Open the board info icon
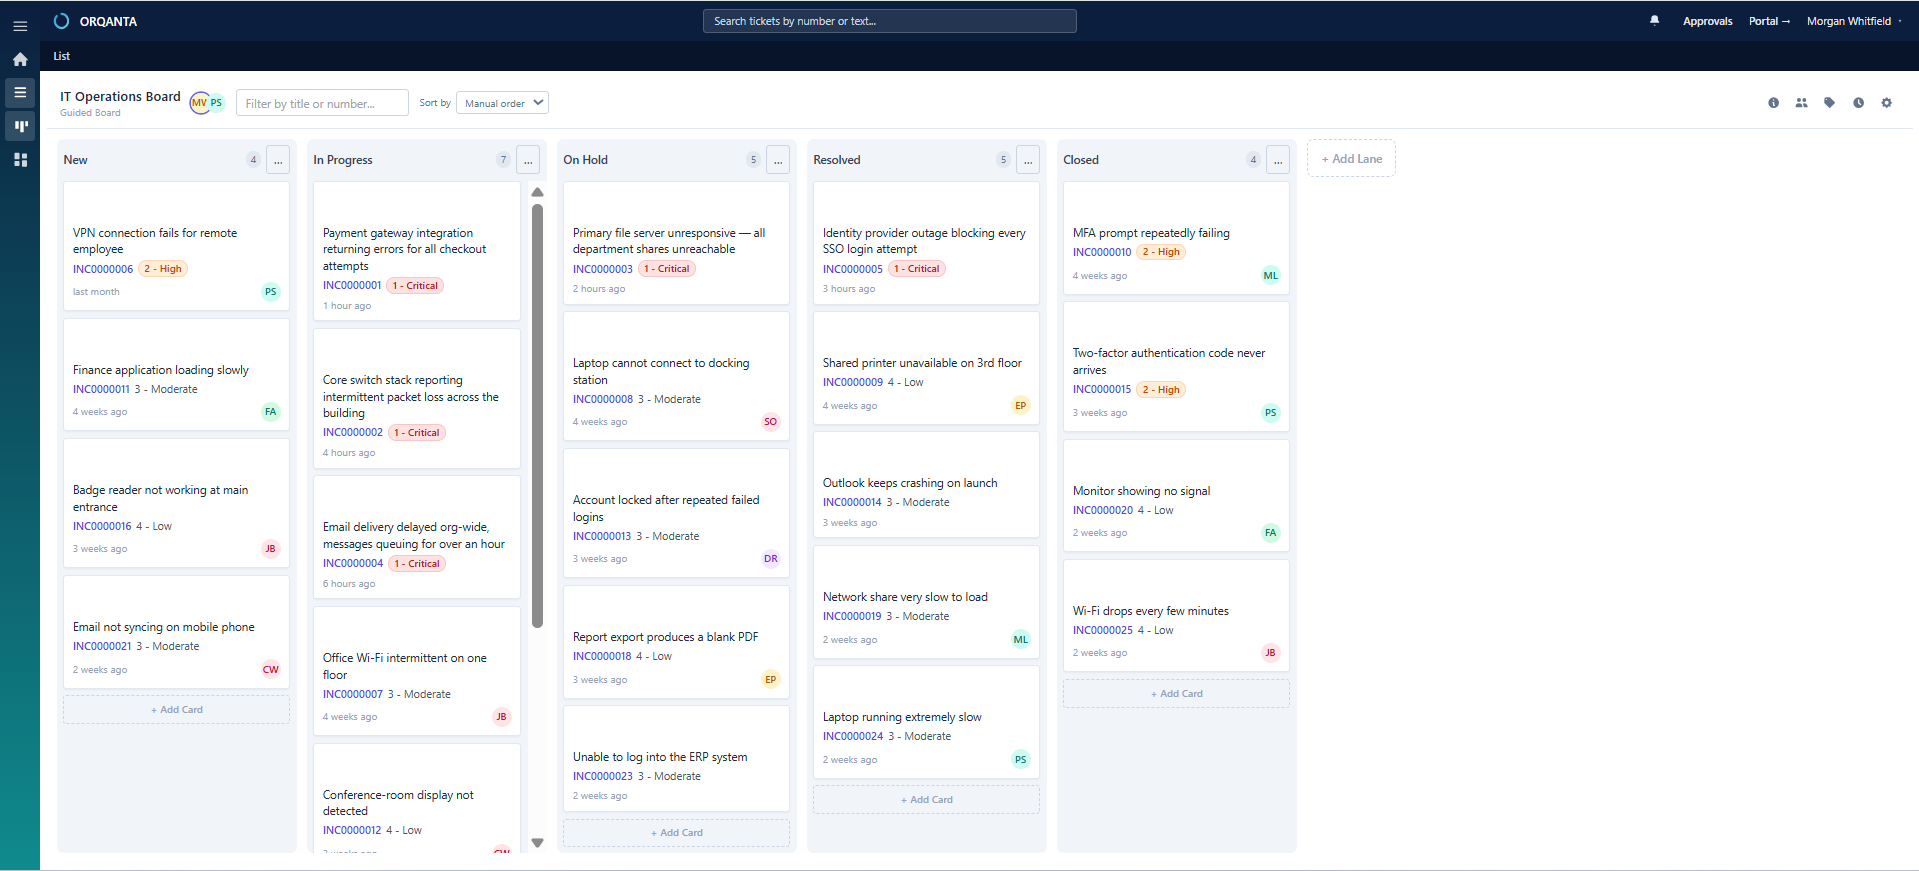Viewport: 1919px width, 871px height. [1773, 103]
